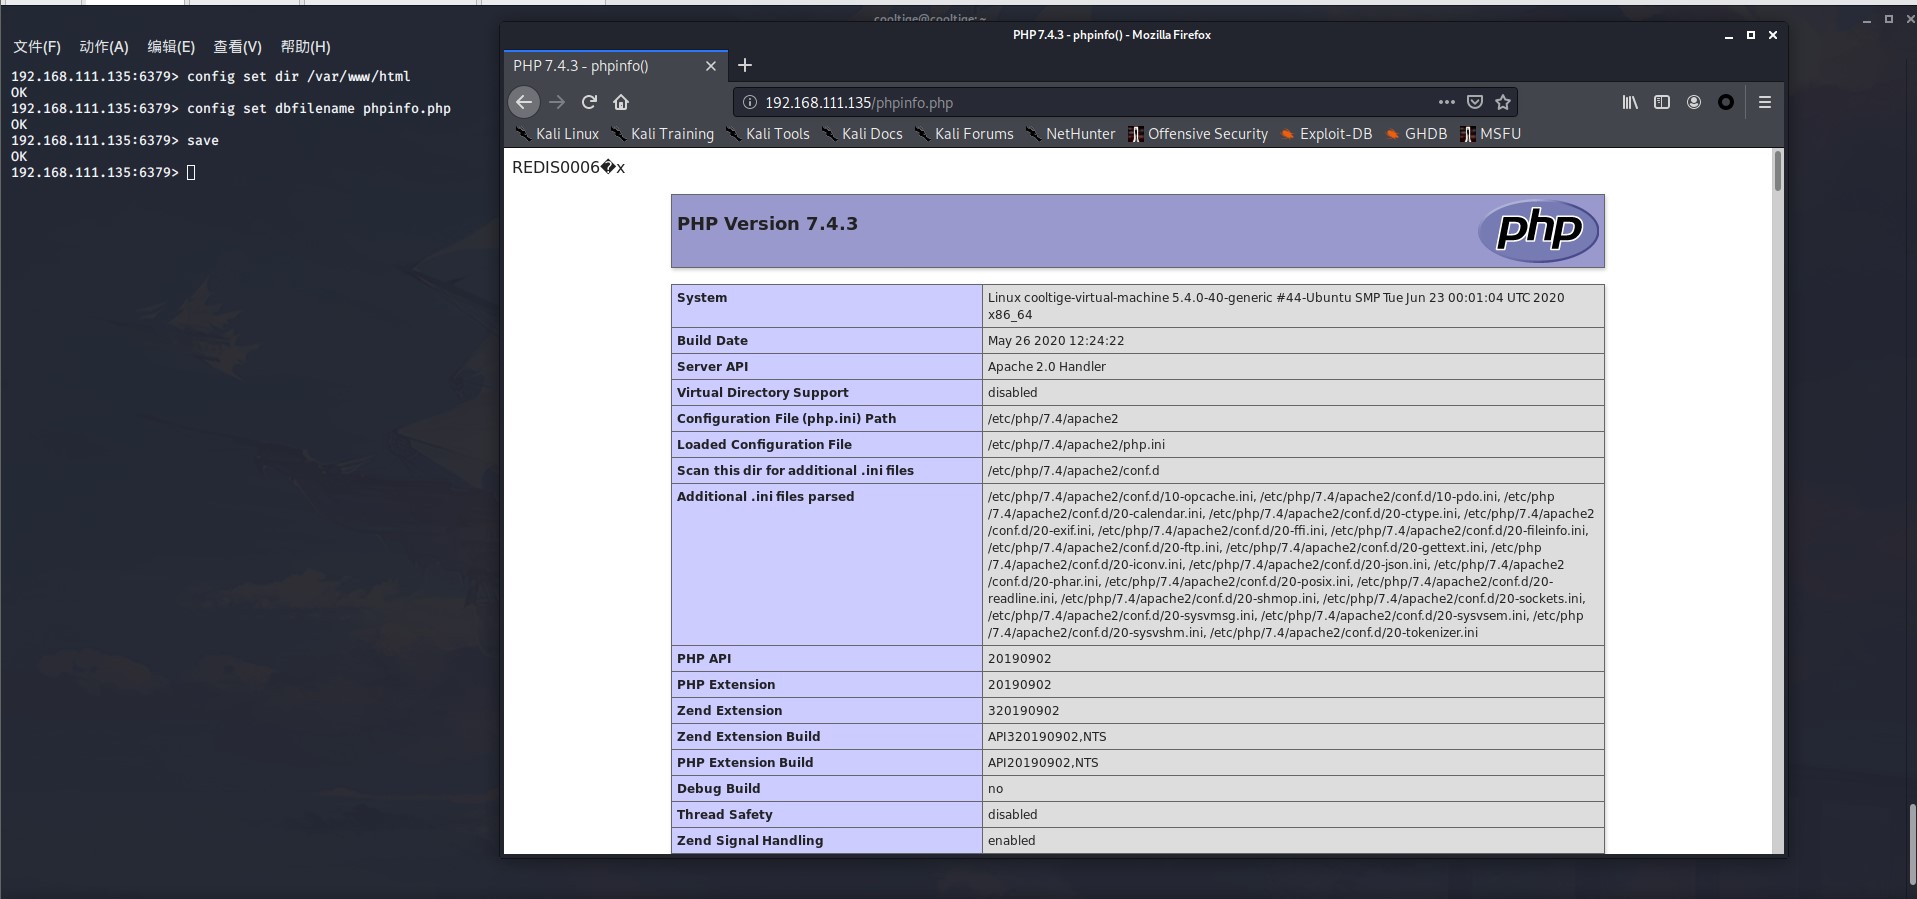
Task: Open terminal 编辑(E) menu
Action: click(171, 47)
